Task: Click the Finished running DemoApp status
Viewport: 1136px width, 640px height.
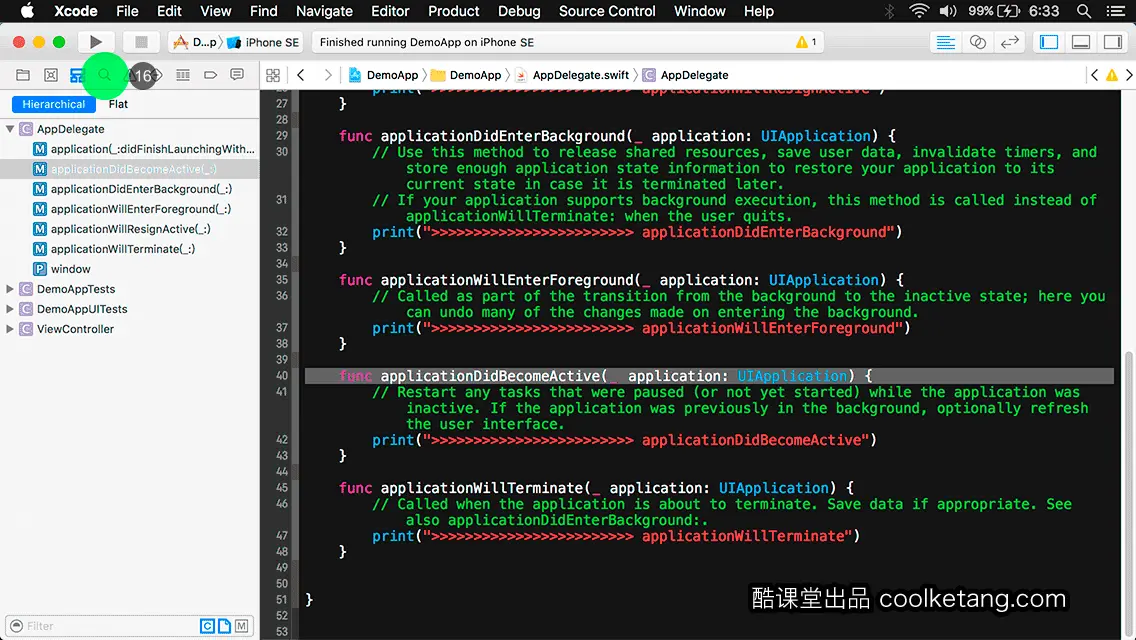Action: (x=427, y=42)
